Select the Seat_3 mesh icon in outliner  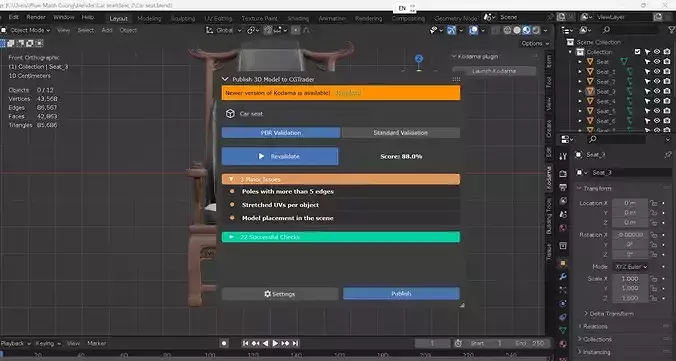[x=590, y=91]
